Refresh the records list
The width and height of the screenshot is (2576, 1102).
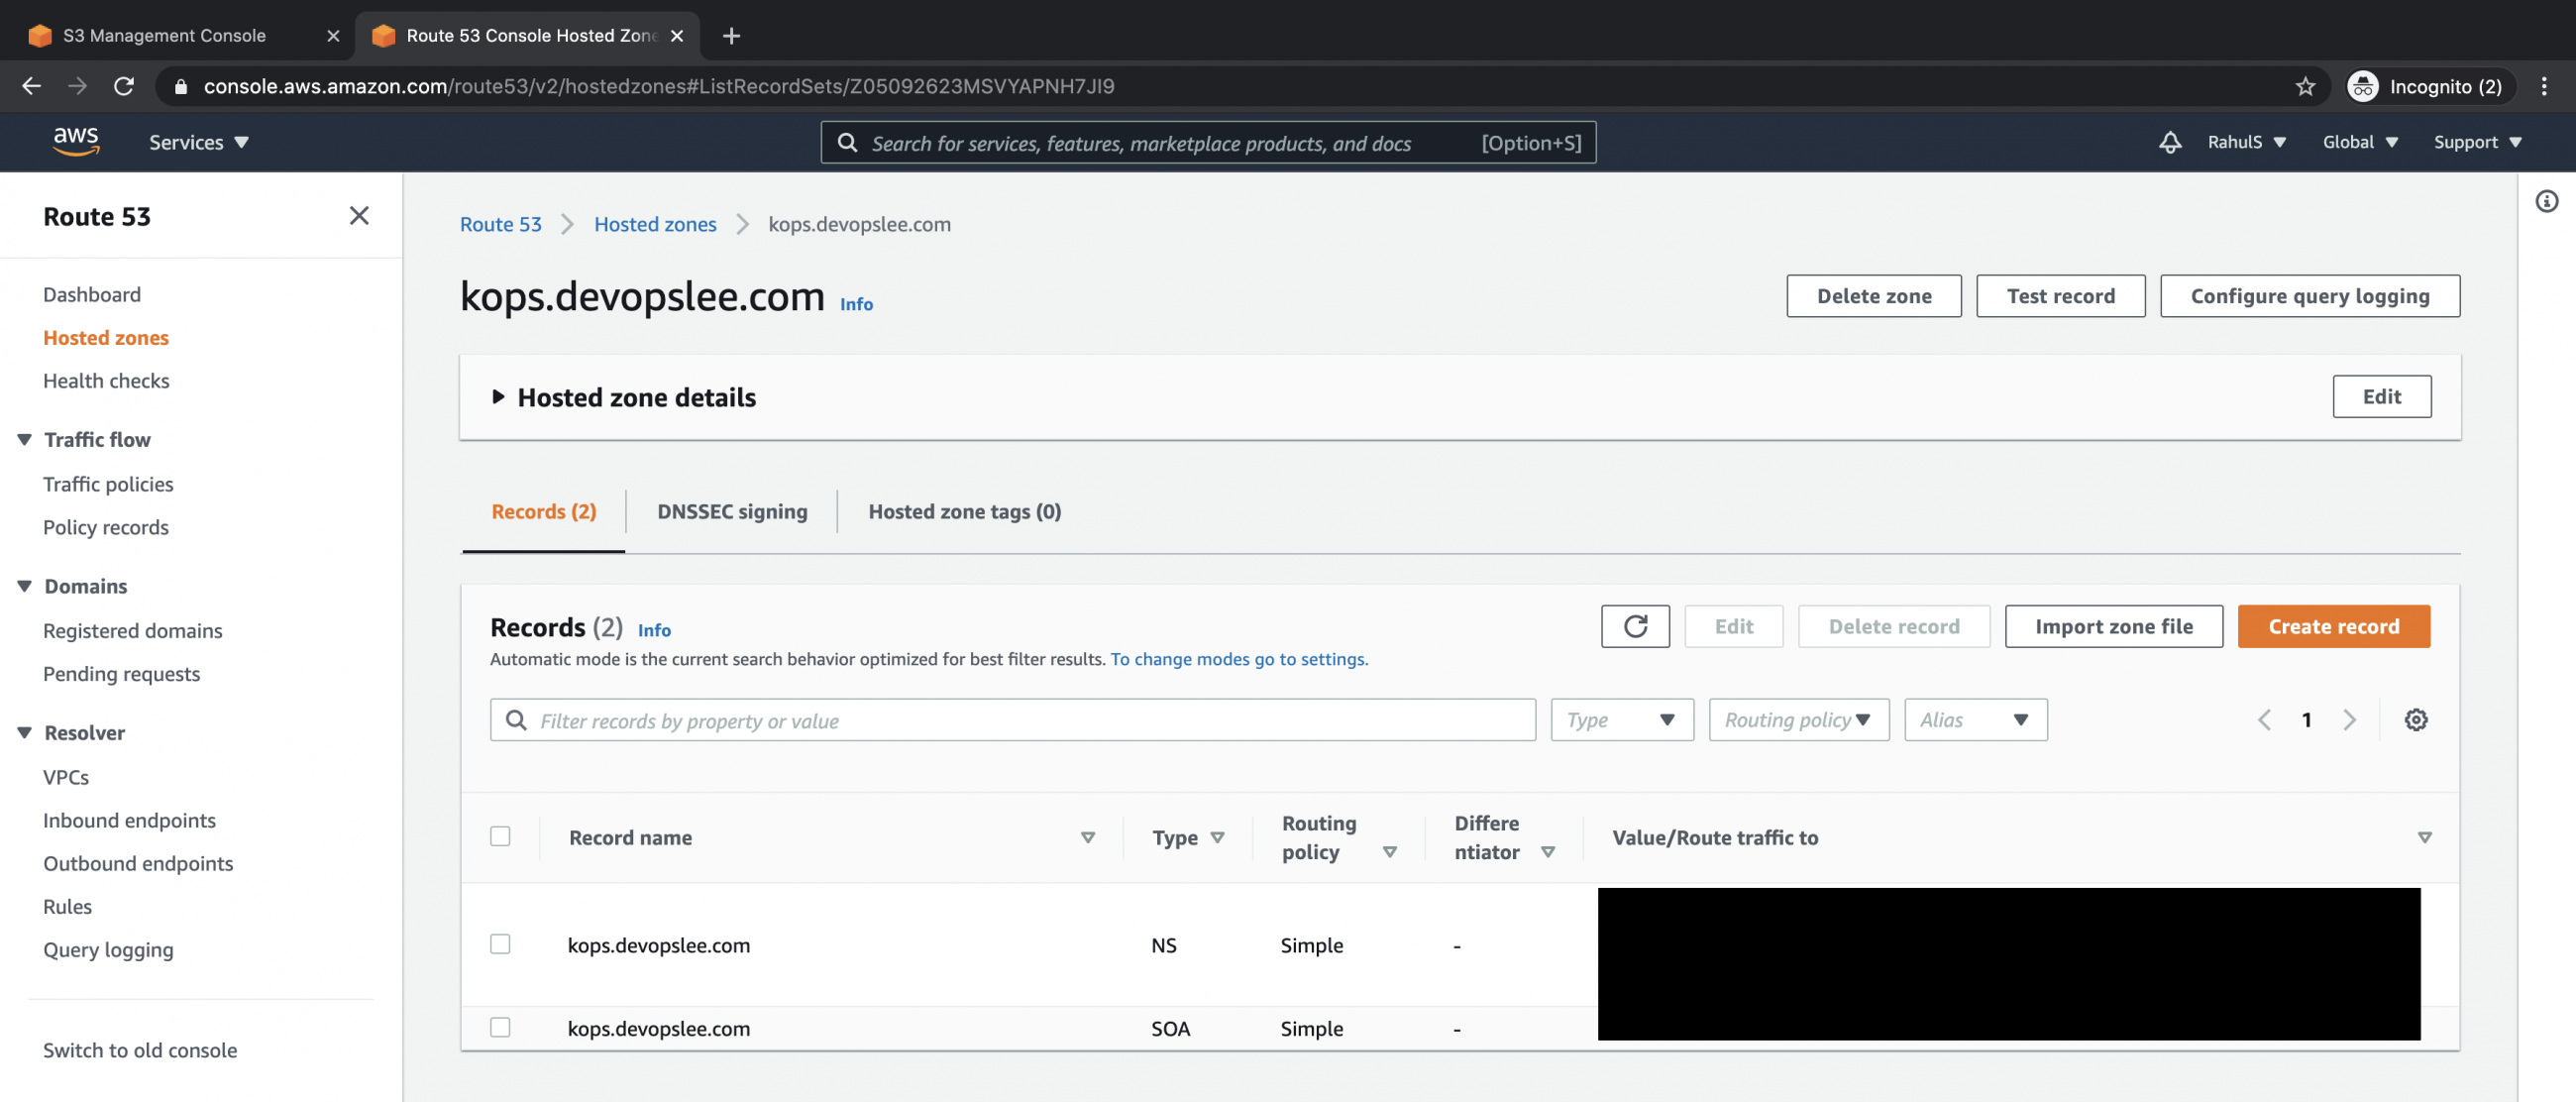coord(1634,626)
